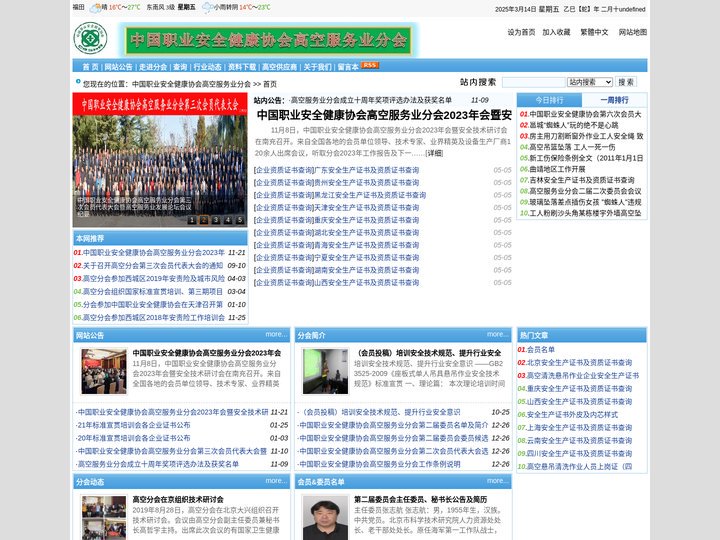Open the 分会动态 seminar photo thumbnail
The image size is (720, 540).
[x=104, y=518]
